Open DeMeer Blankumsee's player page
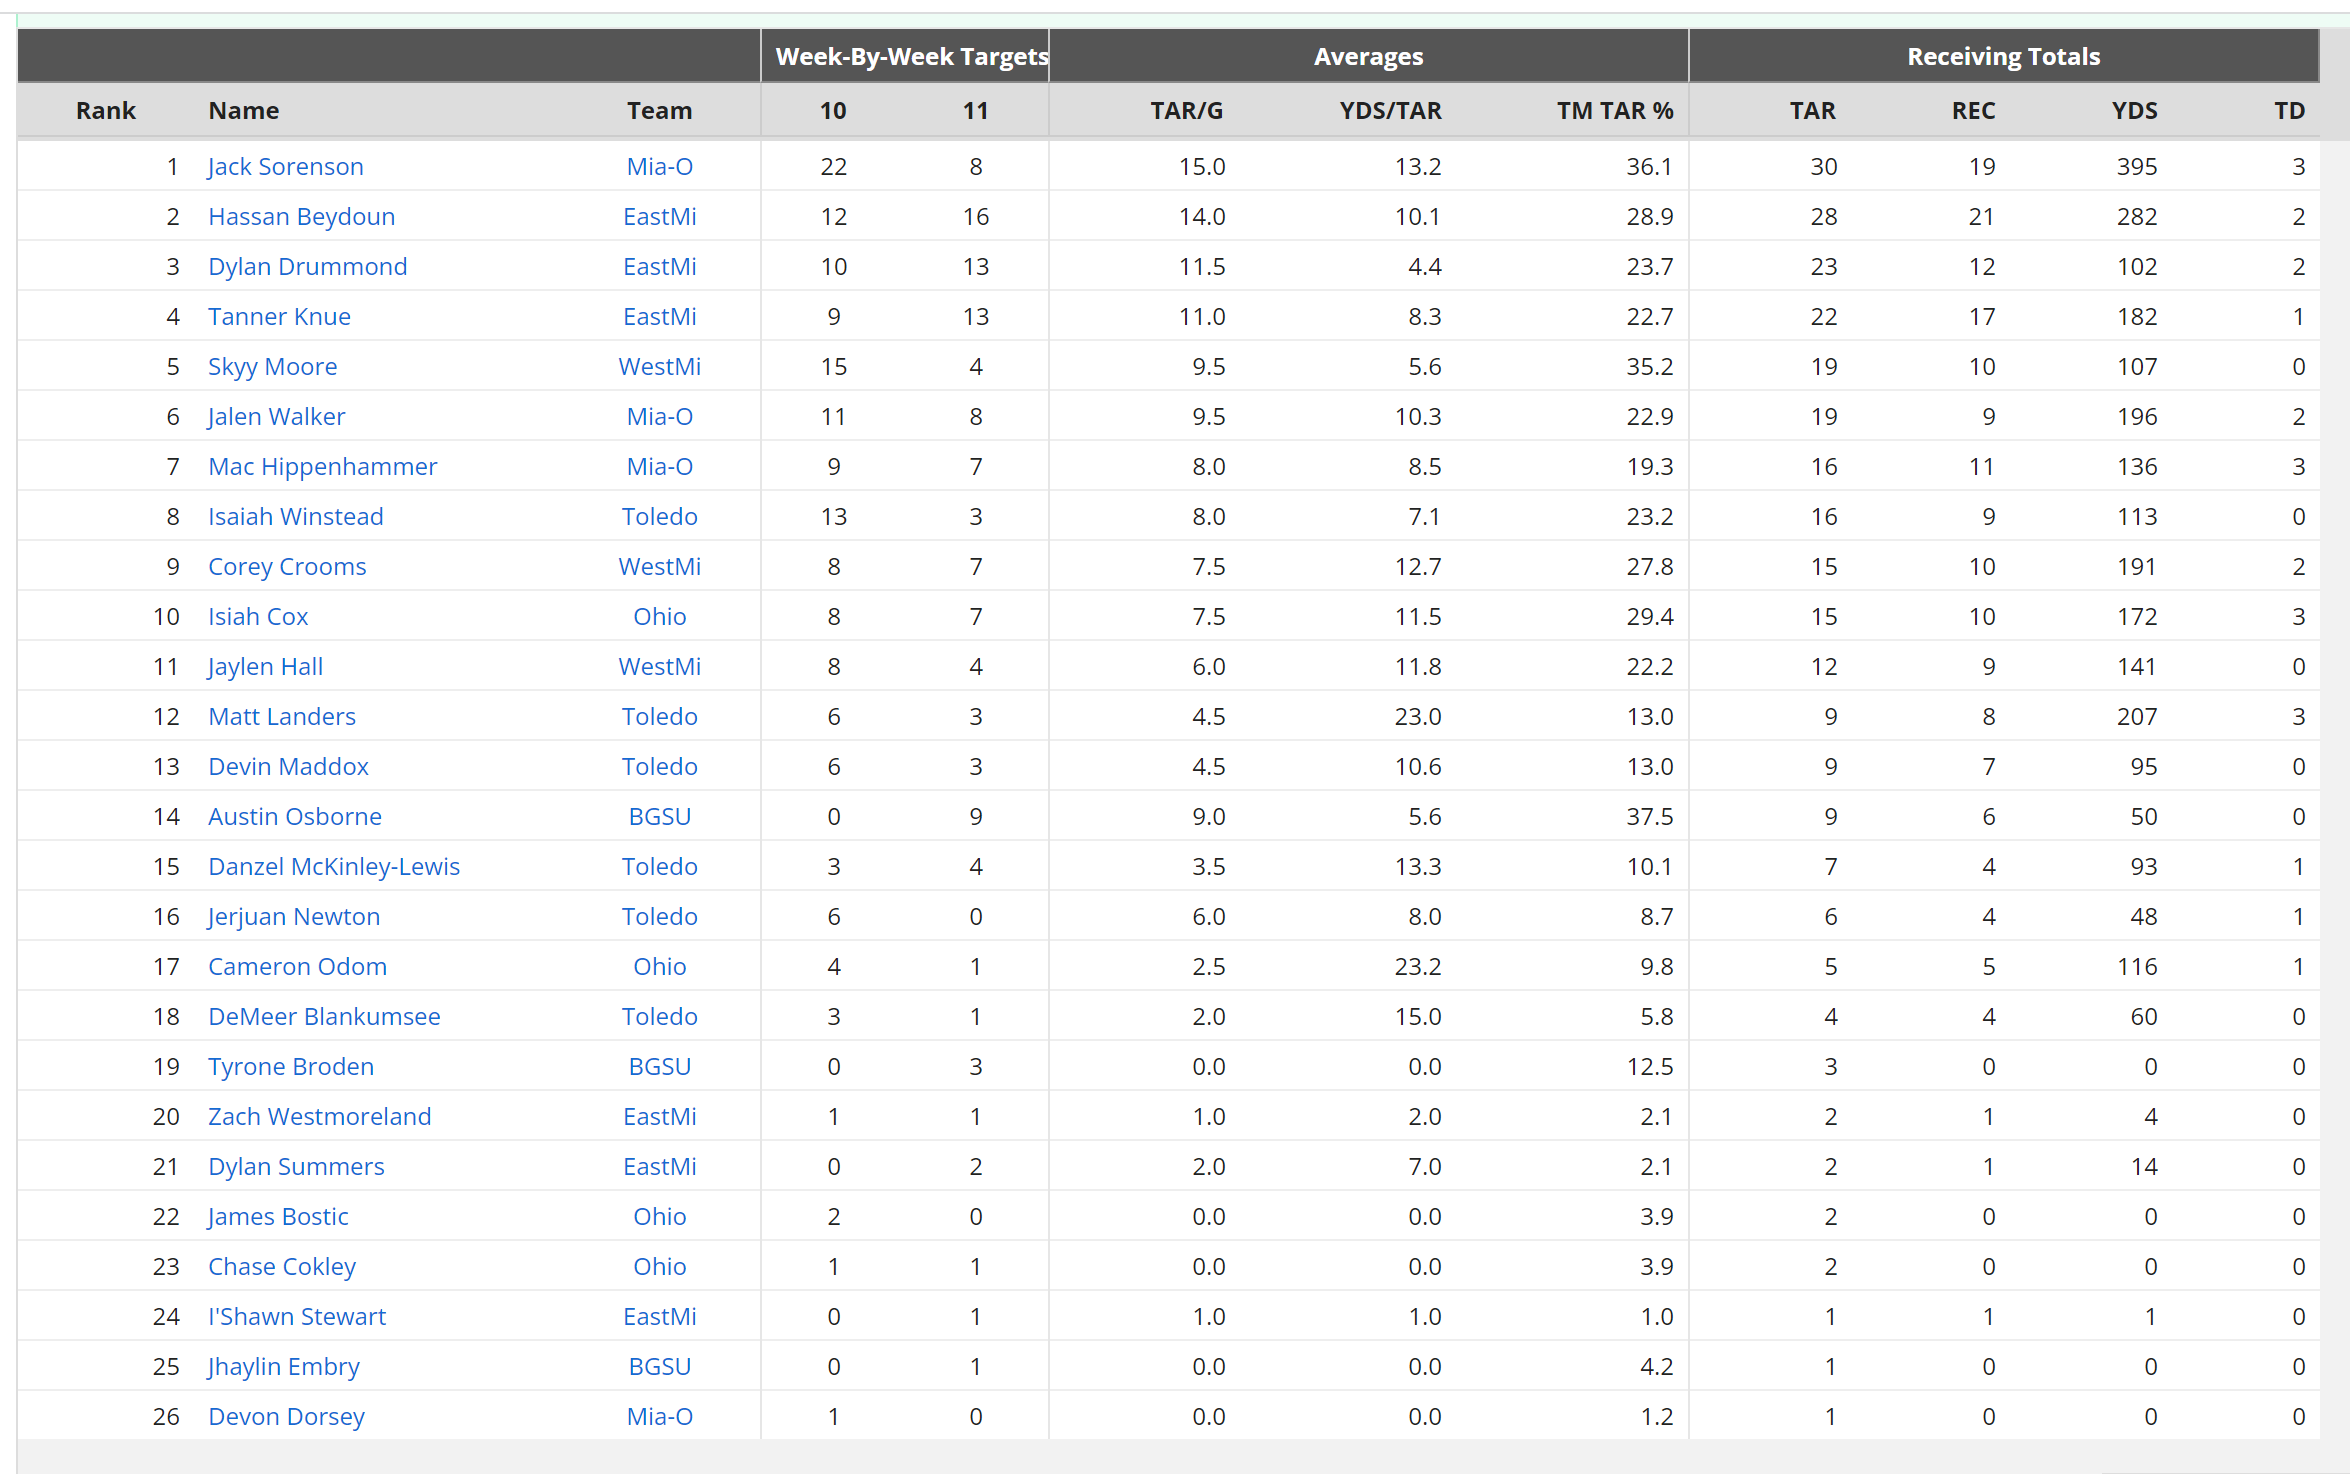Image resolution: width=2350 pixels, height=1474 pixels. tap(324, 1016)
